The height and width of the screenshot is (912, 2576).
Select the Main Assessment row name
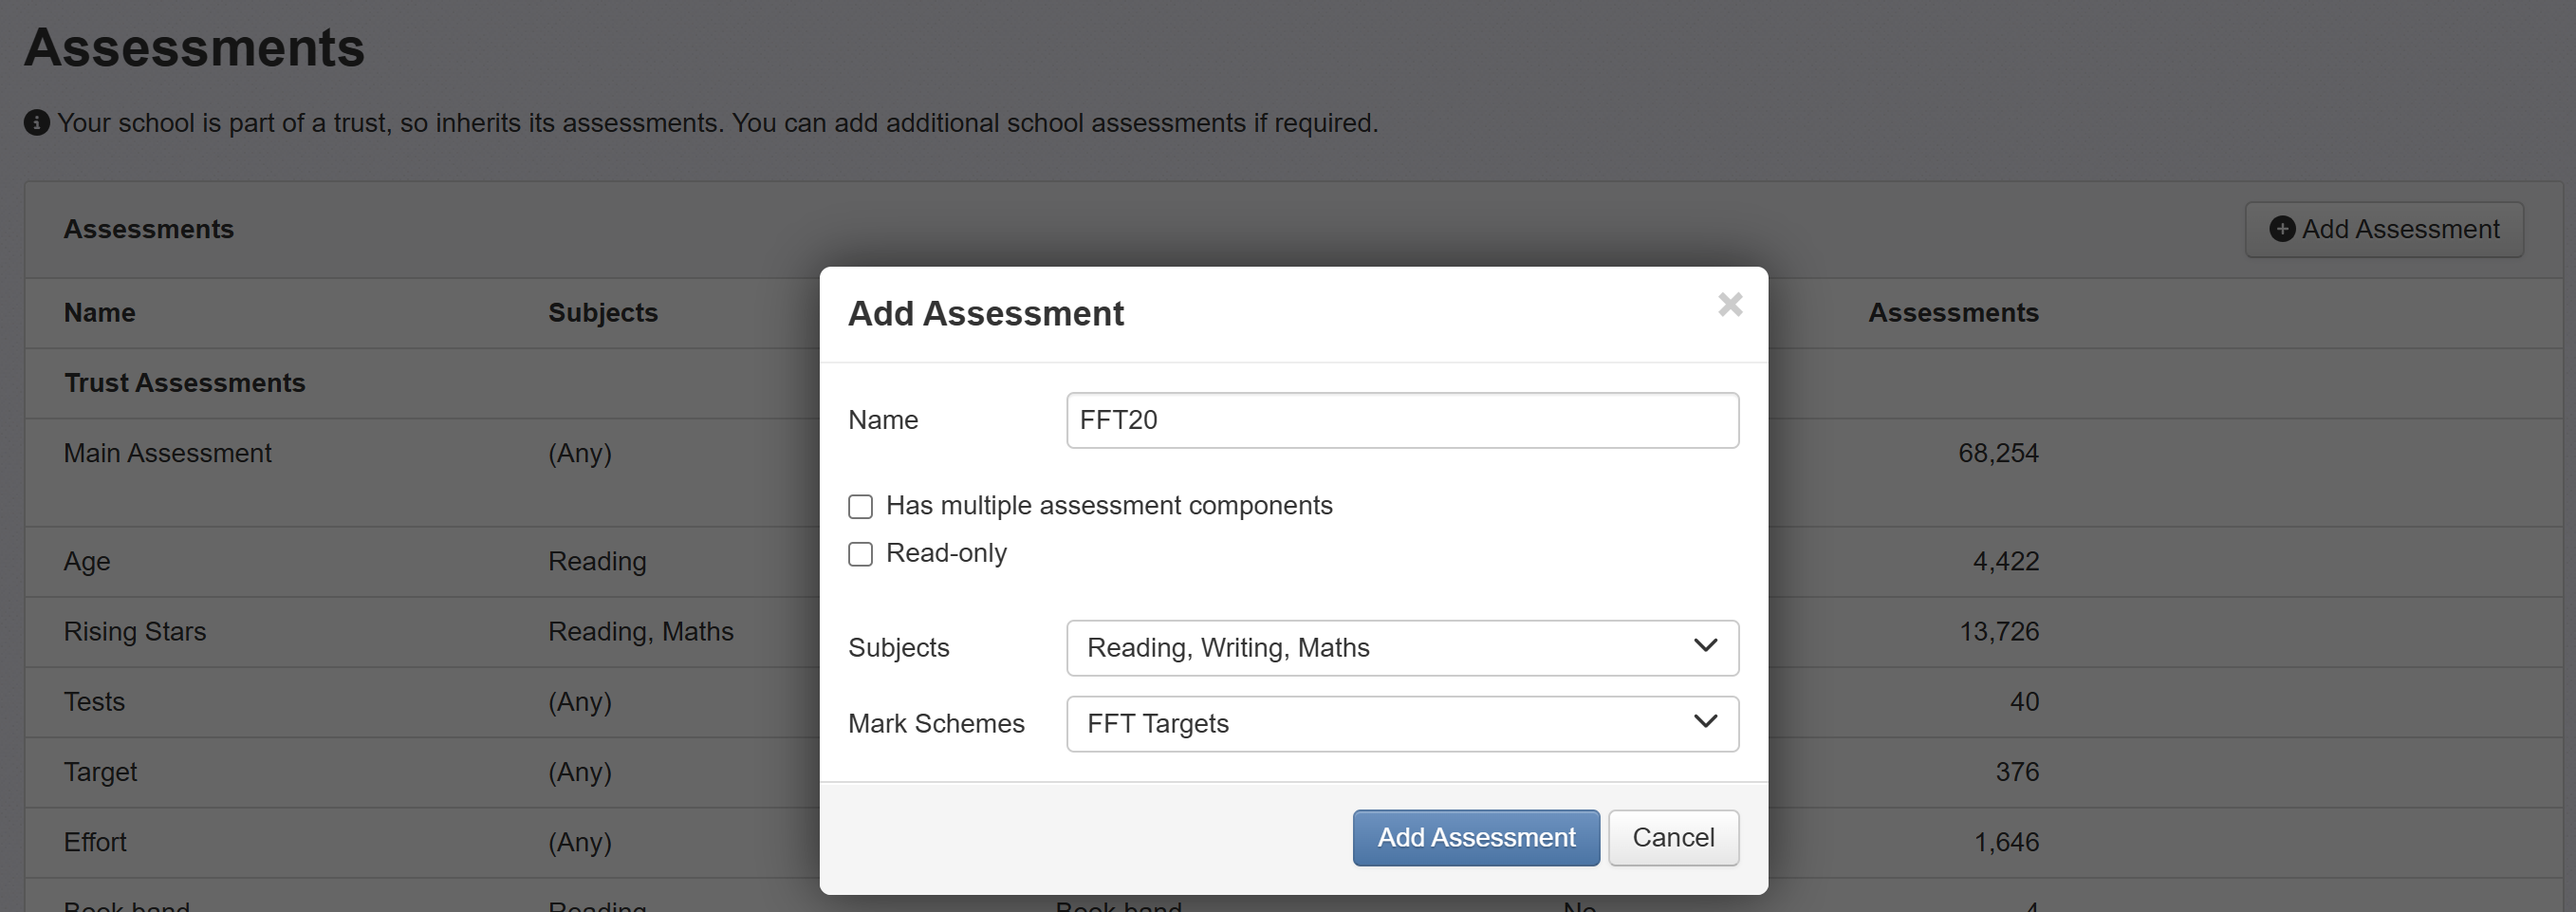tap(167, 453)
